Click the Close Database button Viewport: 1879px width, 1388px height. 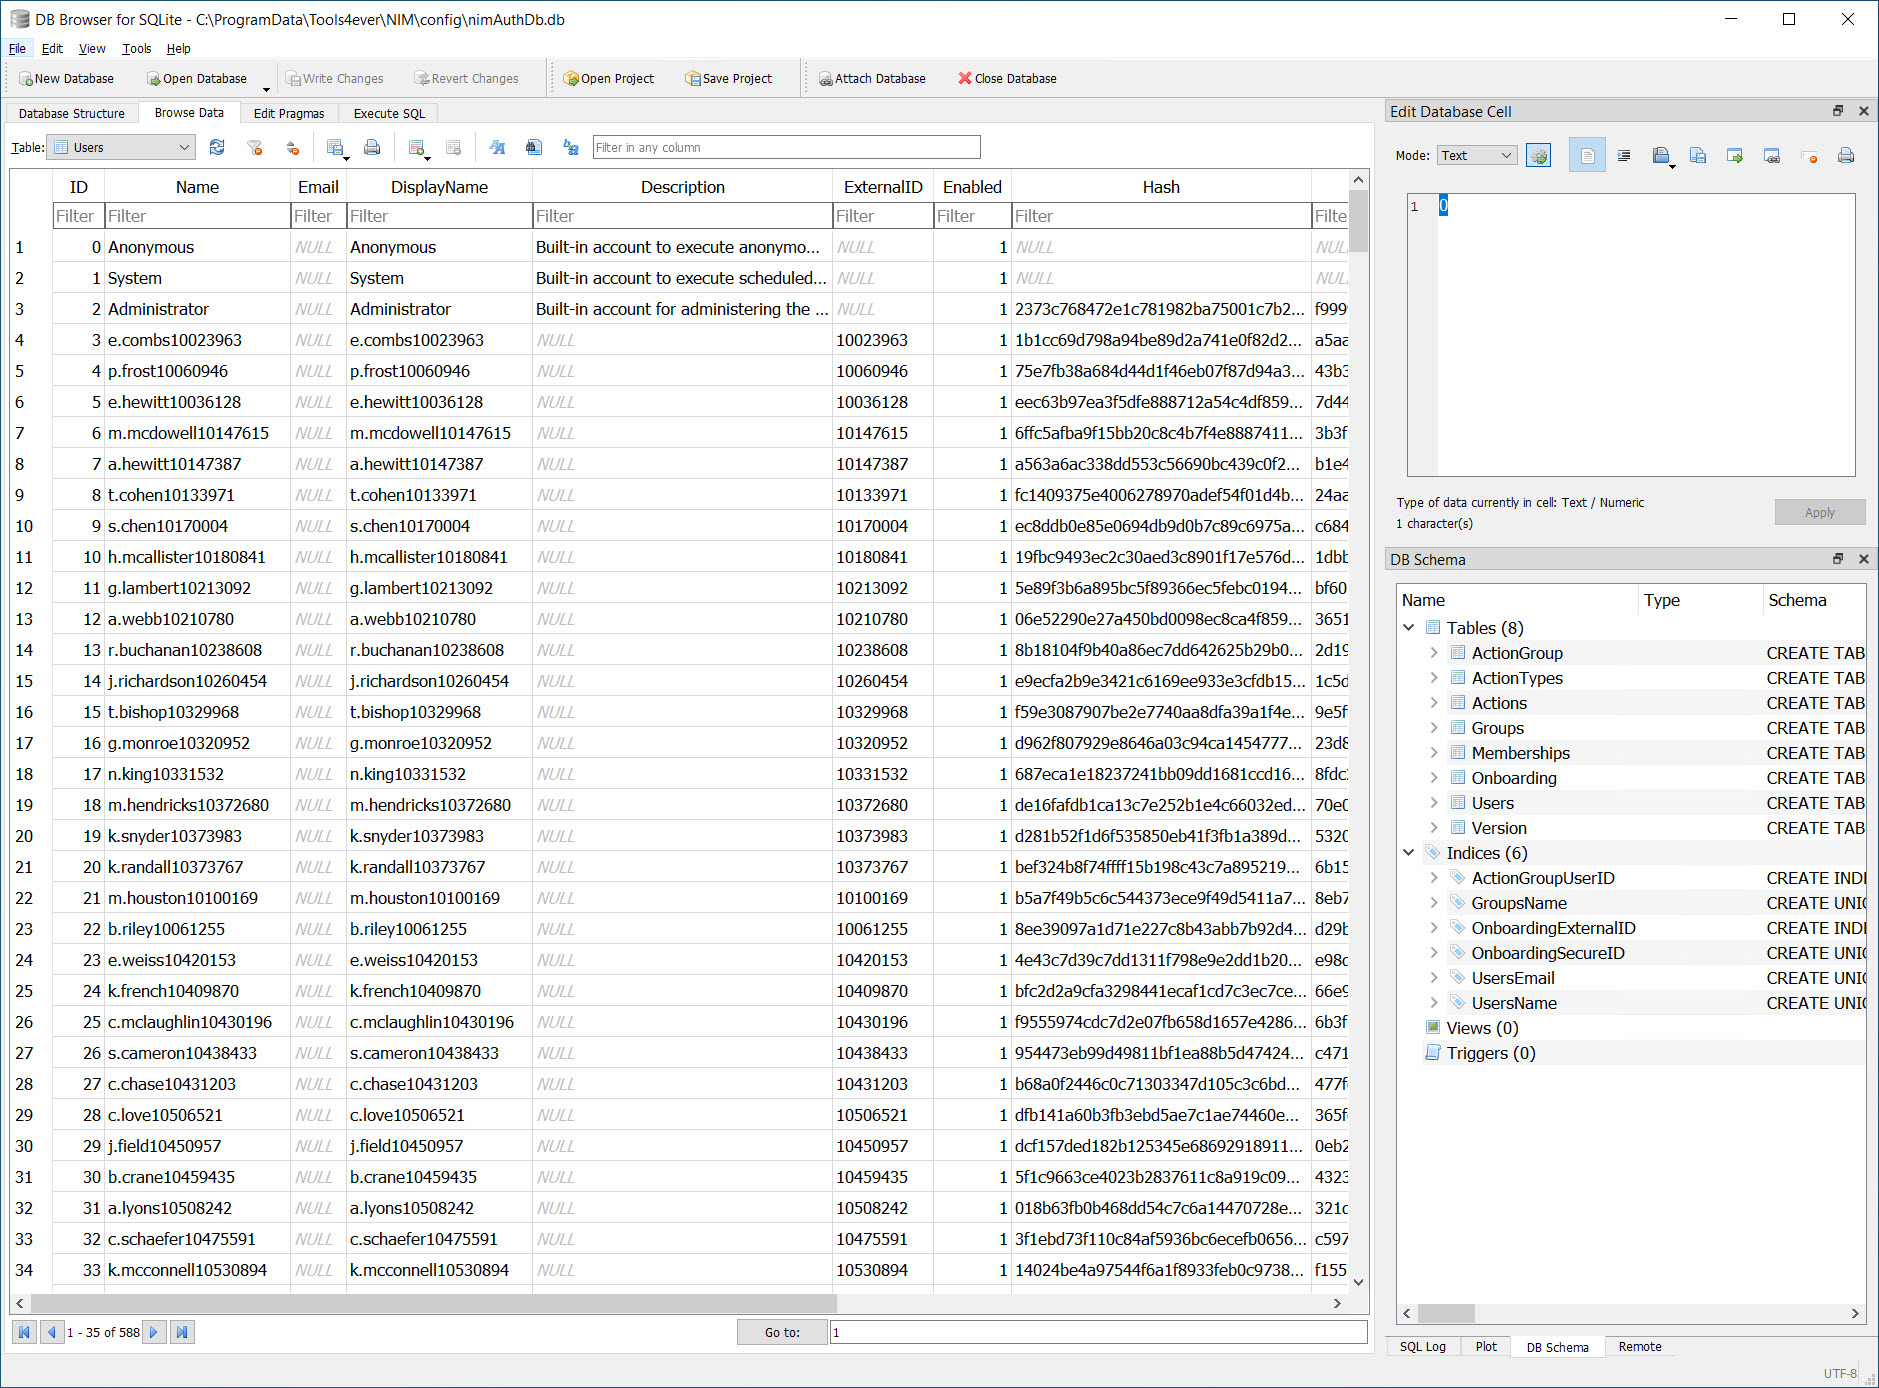click(1007, 79)
